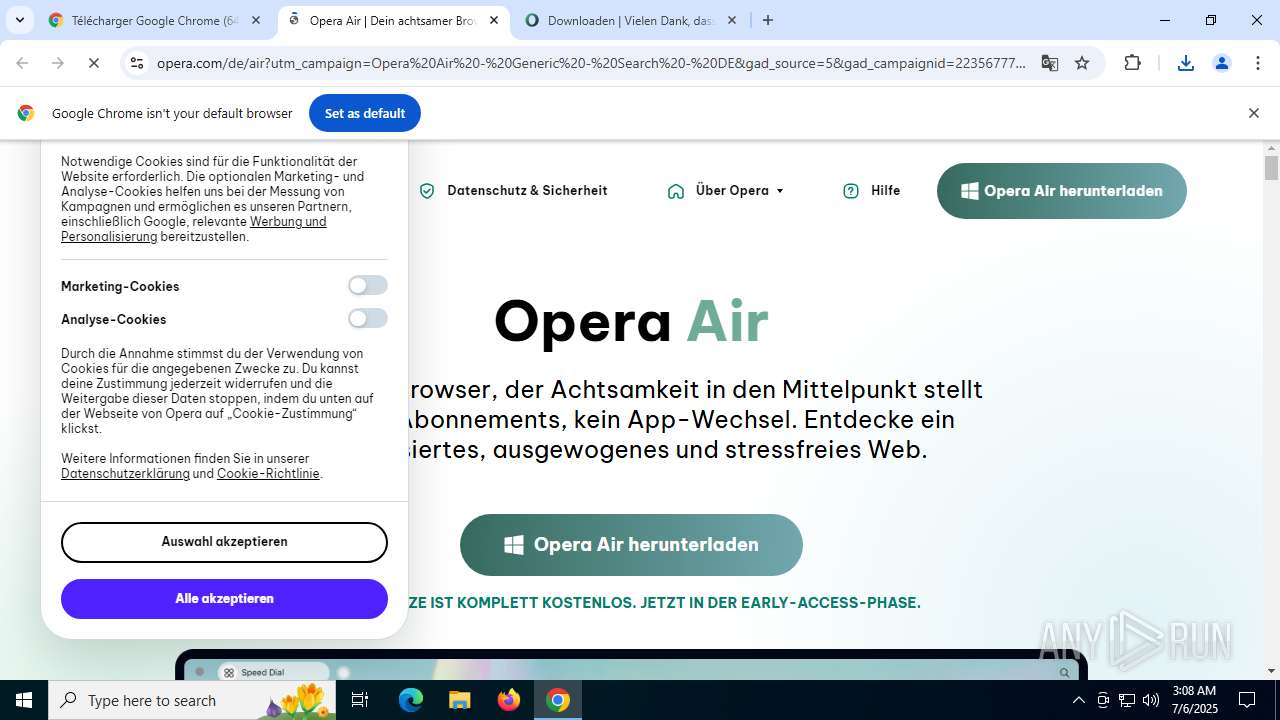Click main Opera Air herunterladen button
Image resolution: width=1280 pixels, height=720 pixels.
click(631, 545)
